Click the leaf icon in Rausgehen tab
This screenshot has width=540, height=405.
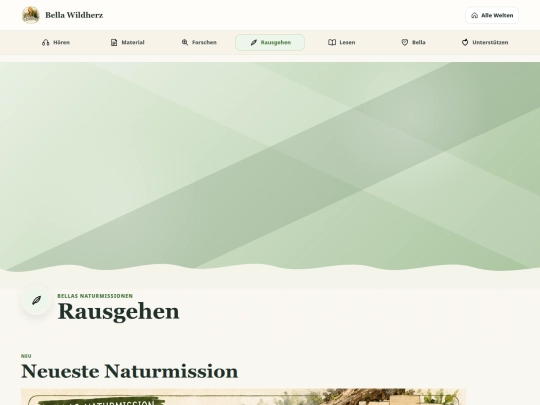click(254, 42)
